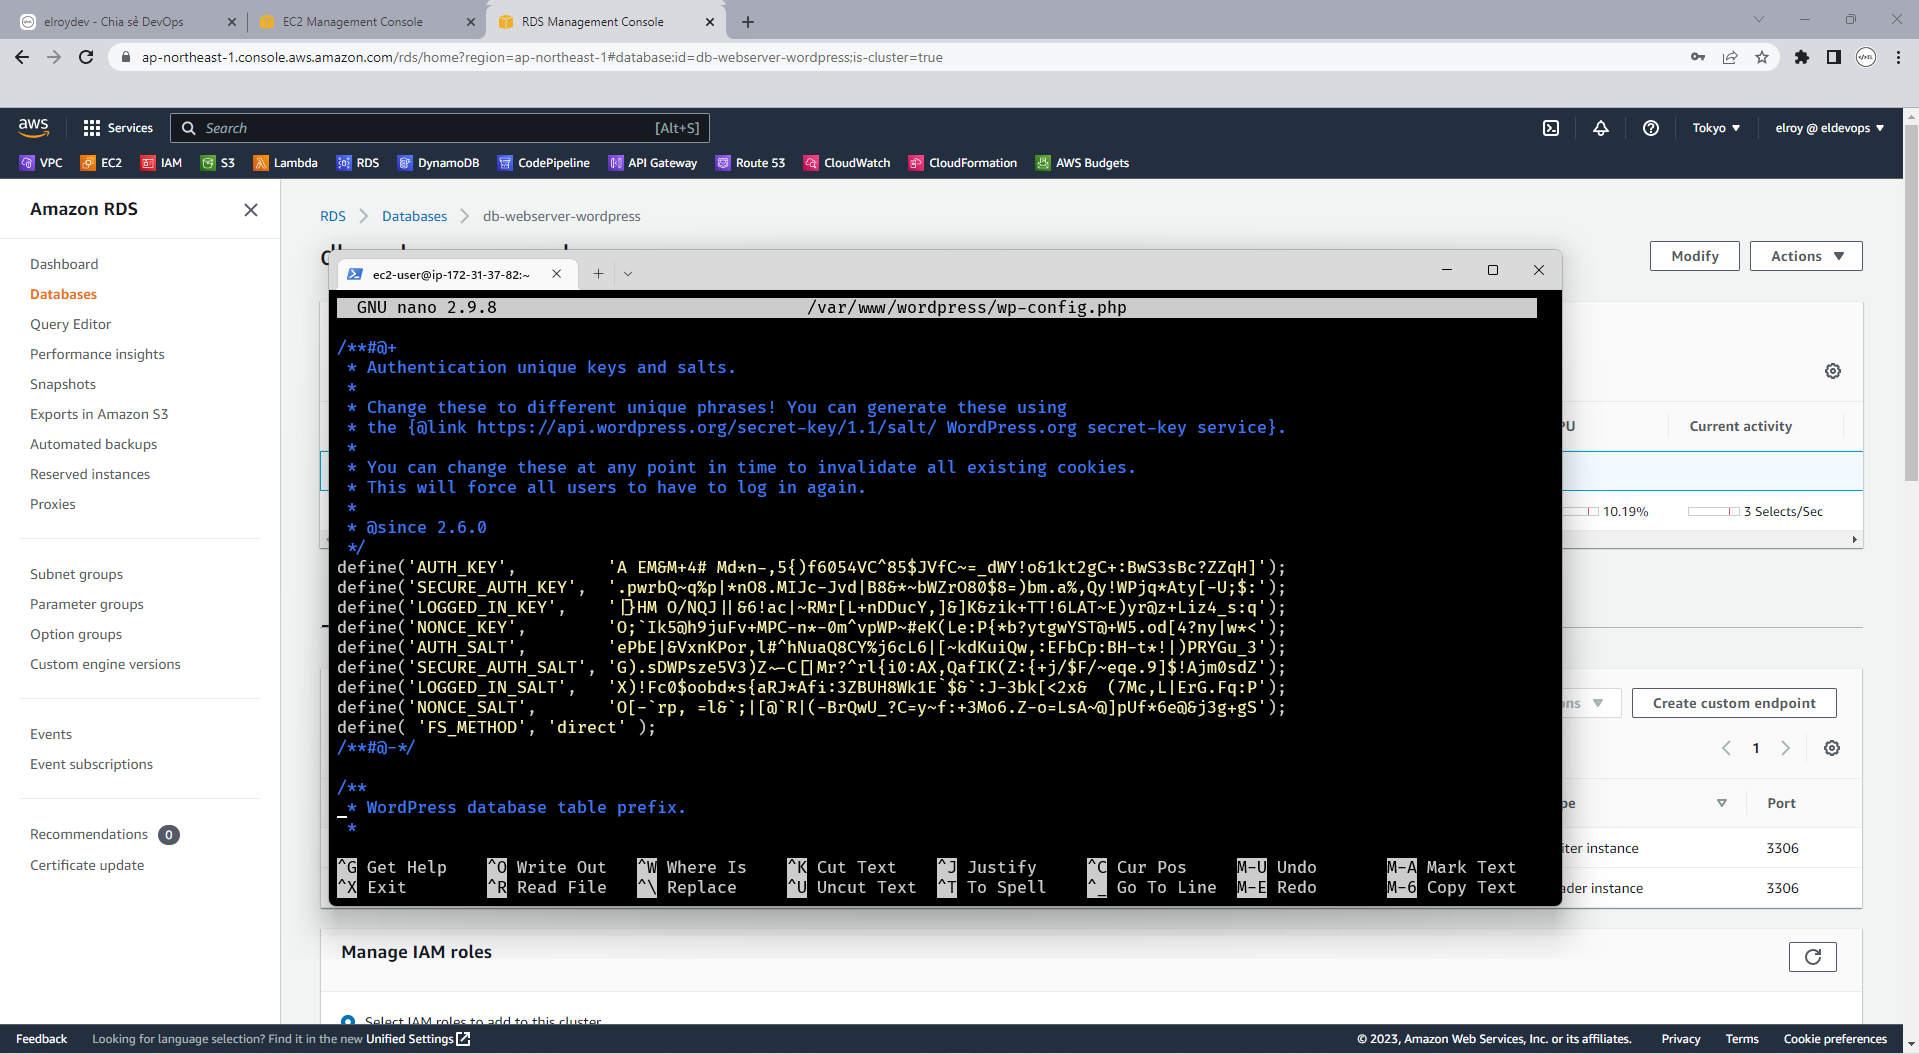
Task: Sort by the column arrow beside Port
Action: click(1722, 803)
